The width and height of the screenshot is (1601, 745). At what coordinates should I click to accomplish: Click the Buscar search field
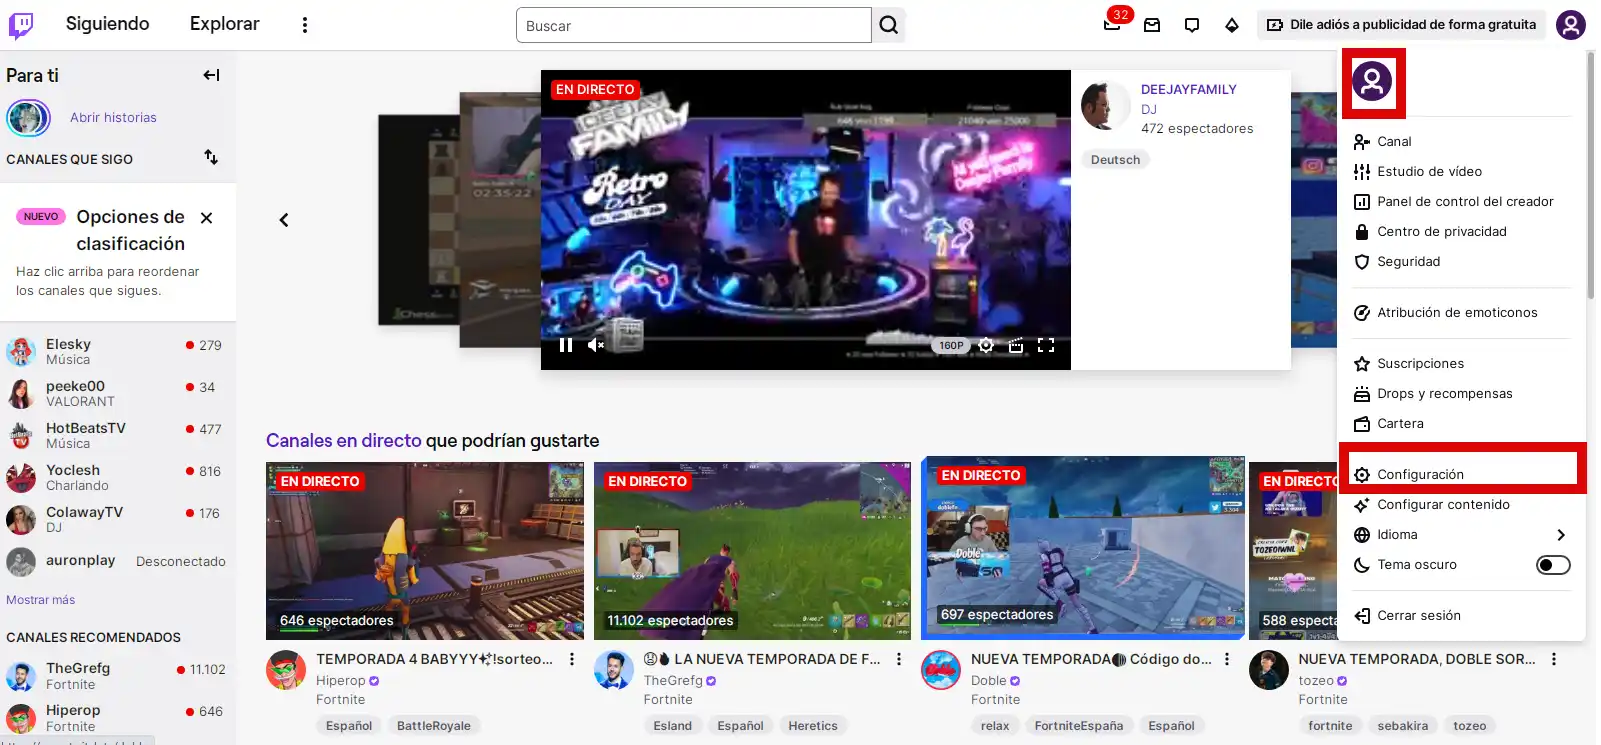point(694,25)
